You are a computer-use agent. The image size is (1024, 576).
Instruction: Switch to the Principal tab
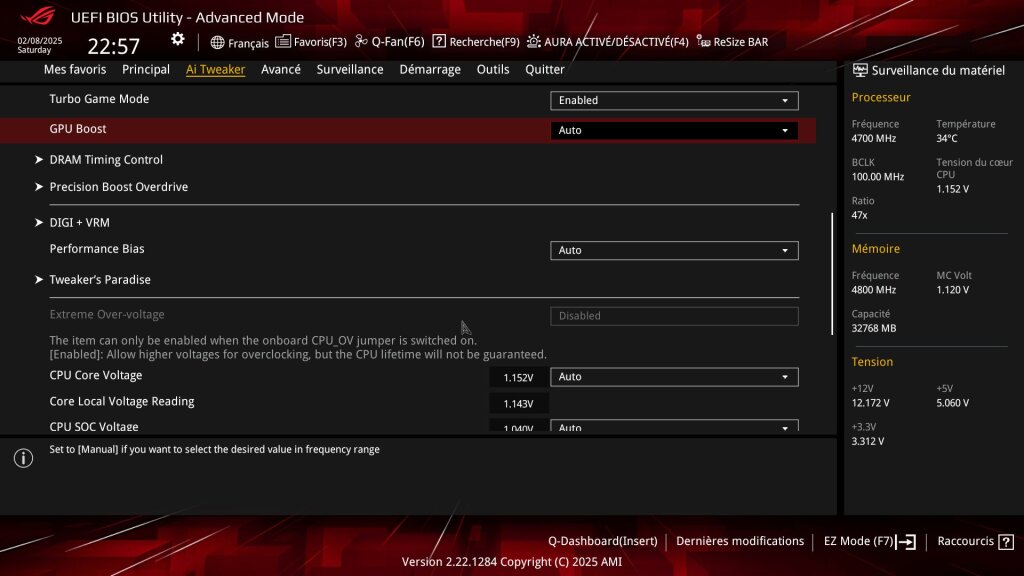point(146,69)
